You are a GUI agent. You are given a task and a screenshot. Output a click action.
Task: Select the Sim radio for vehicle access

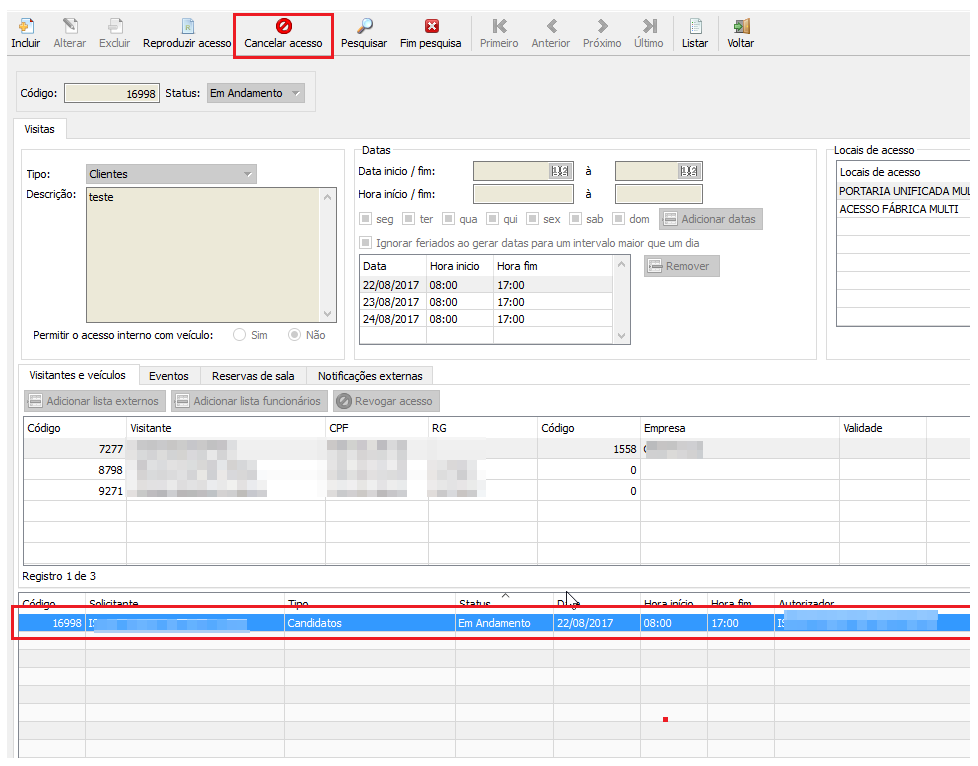pos(240,335)
